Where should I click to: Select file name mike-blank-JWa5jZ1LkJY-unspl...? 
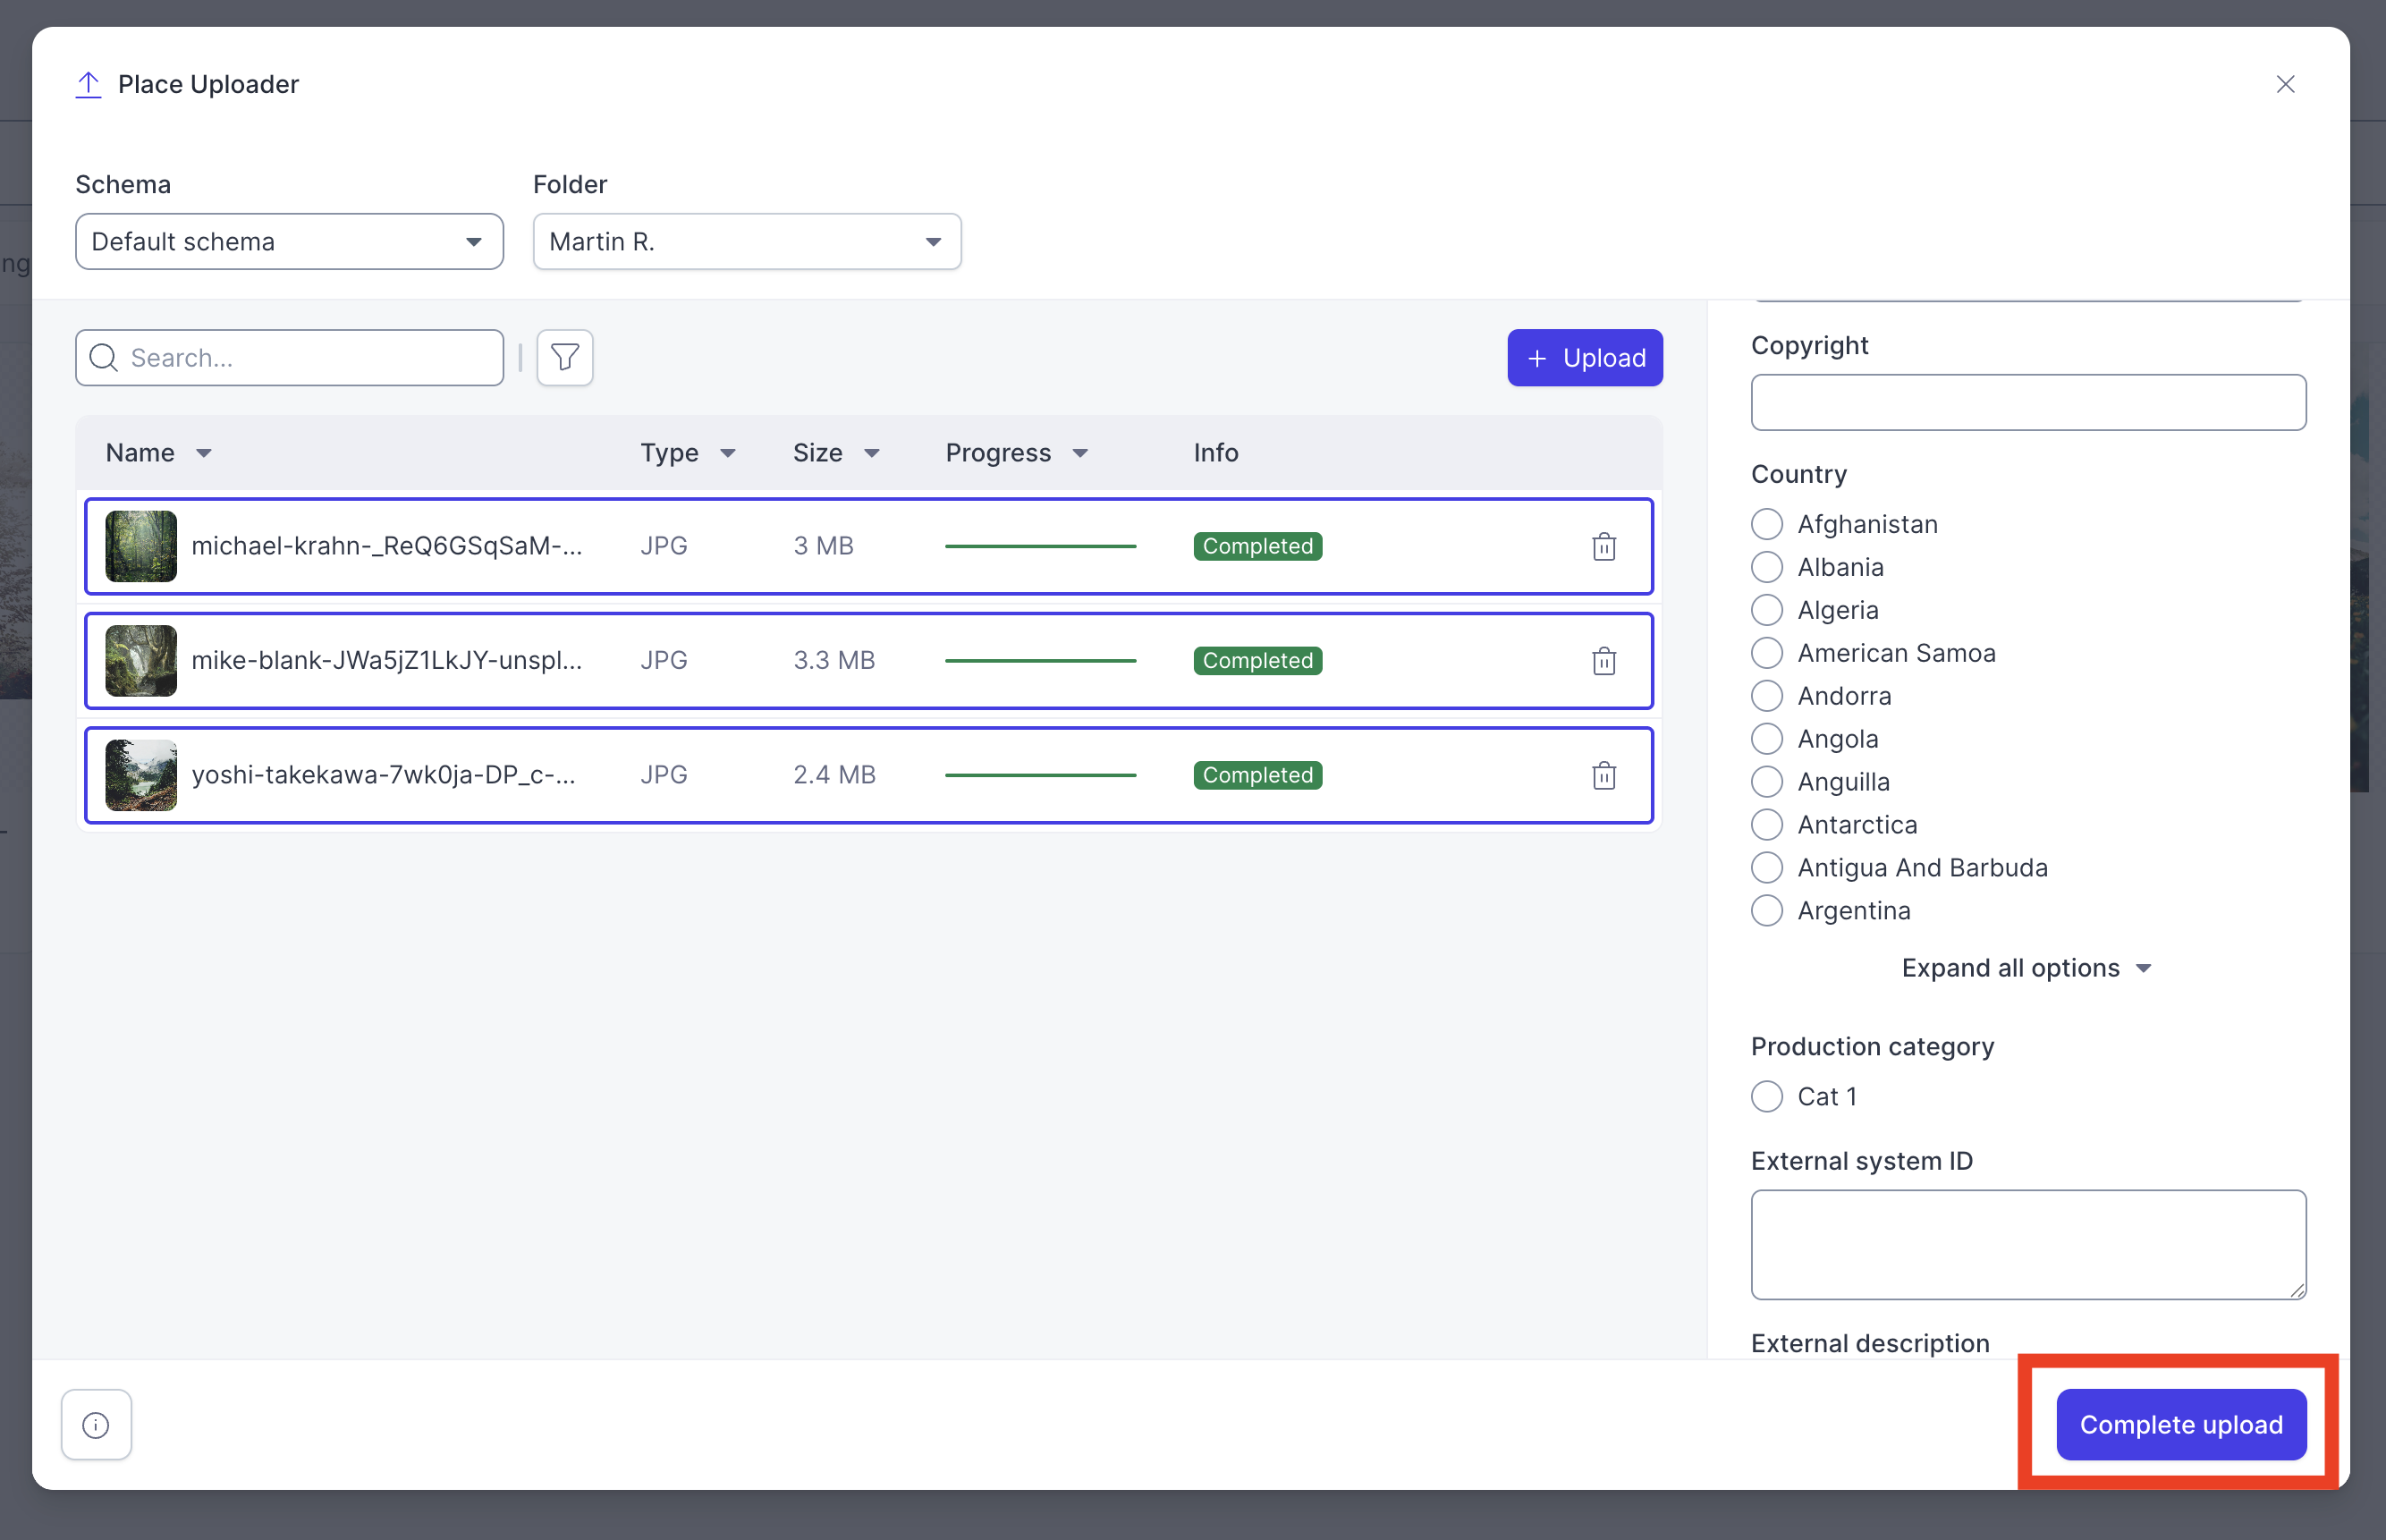click(386, 660)
